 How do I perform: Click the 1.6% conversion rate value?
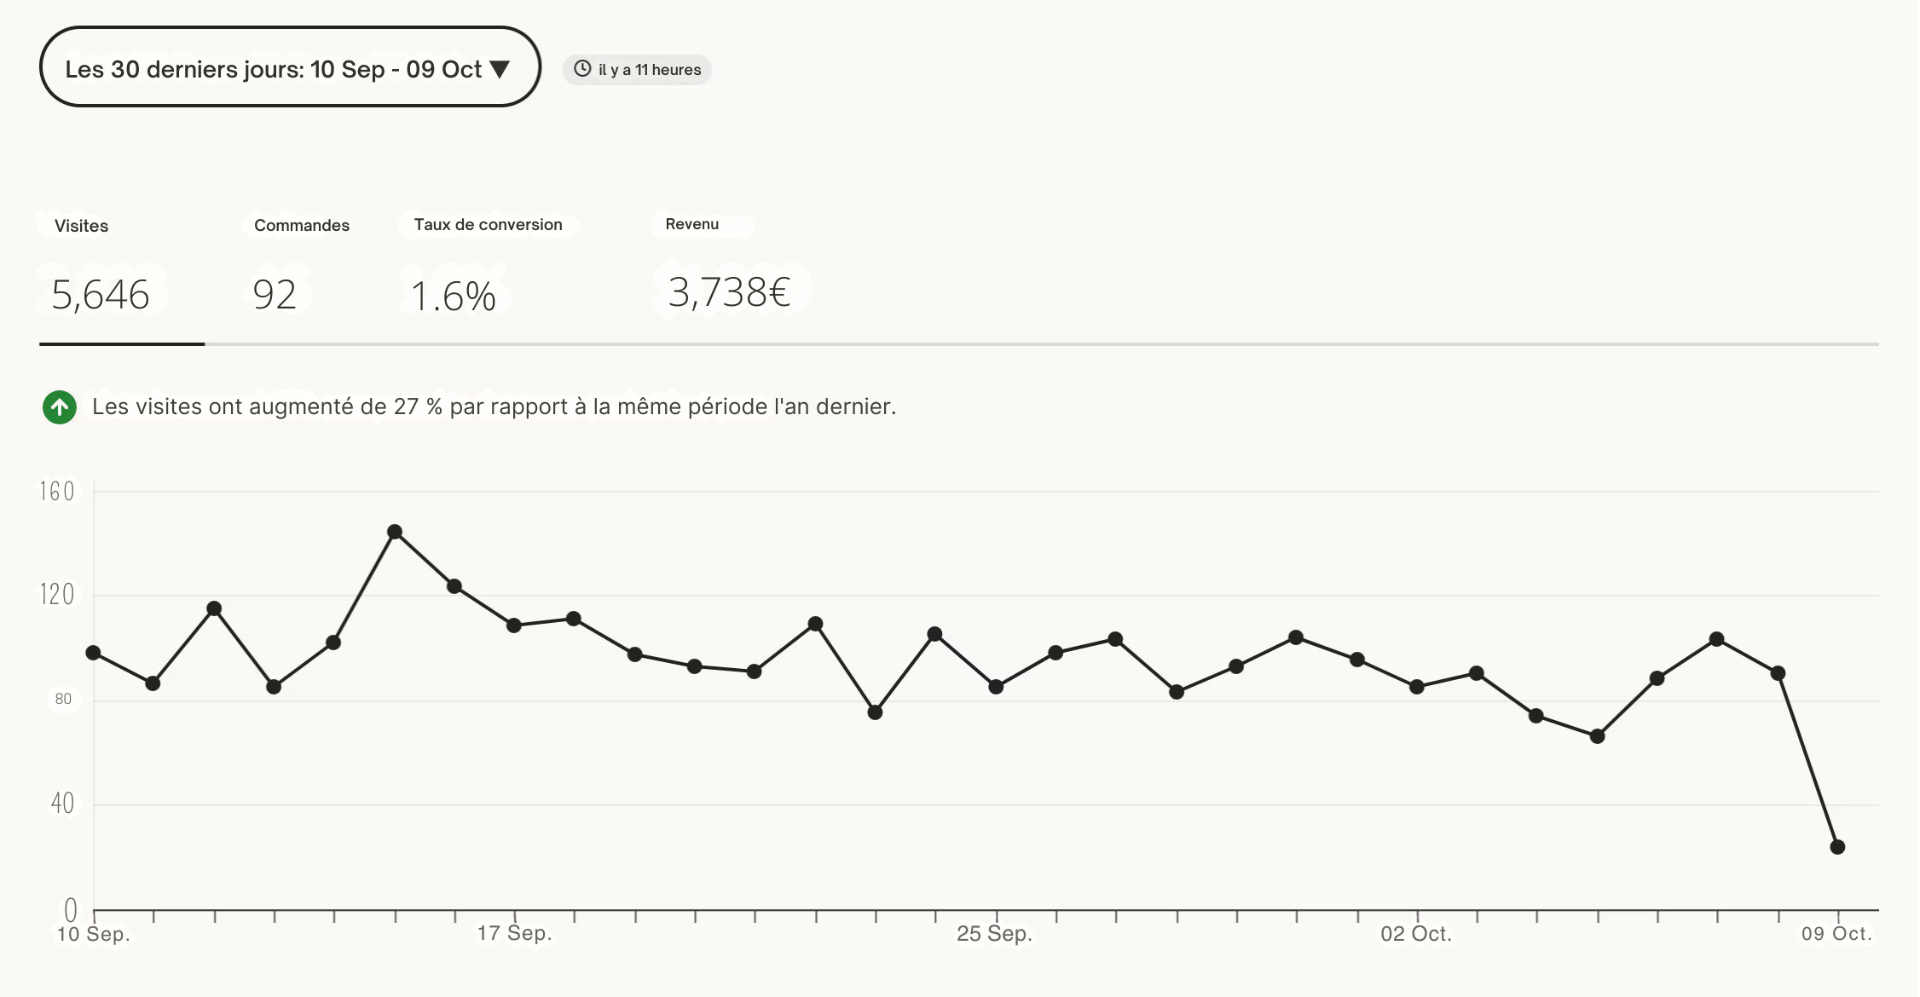[455, 294]
